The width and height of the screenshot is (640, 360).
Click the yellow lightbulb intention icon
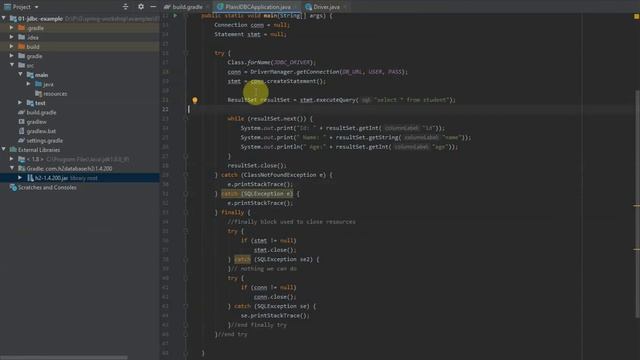tap(195, 100)
